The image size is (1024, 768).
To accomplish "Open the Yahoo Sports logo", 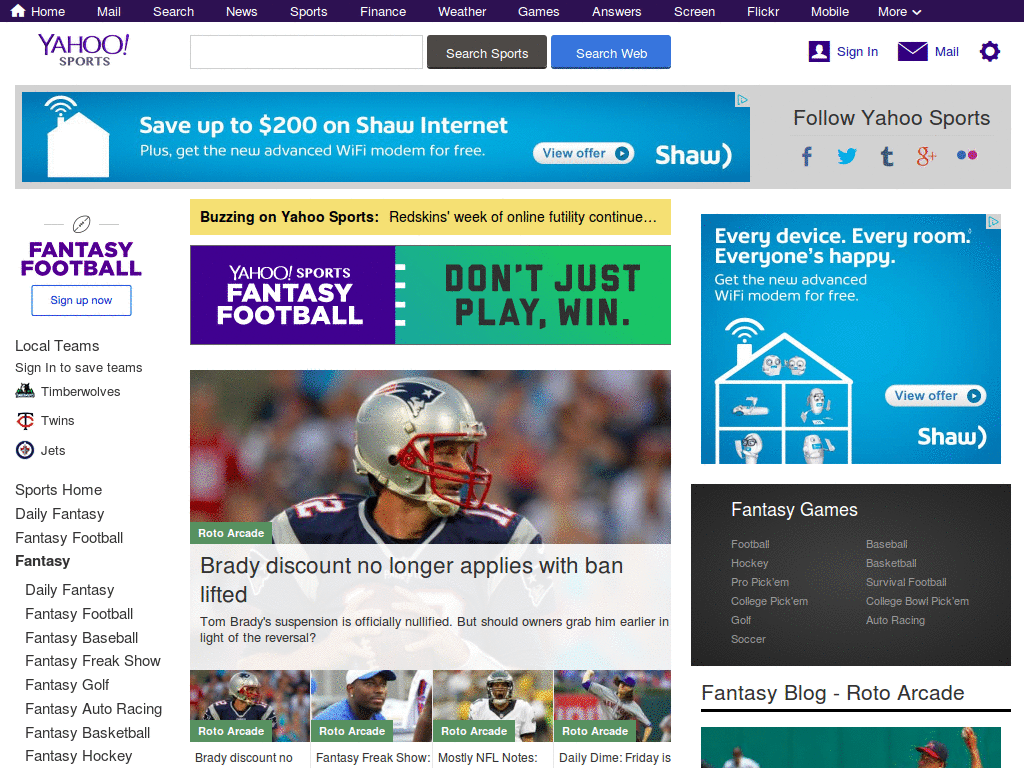I will [x=84, y=50].
